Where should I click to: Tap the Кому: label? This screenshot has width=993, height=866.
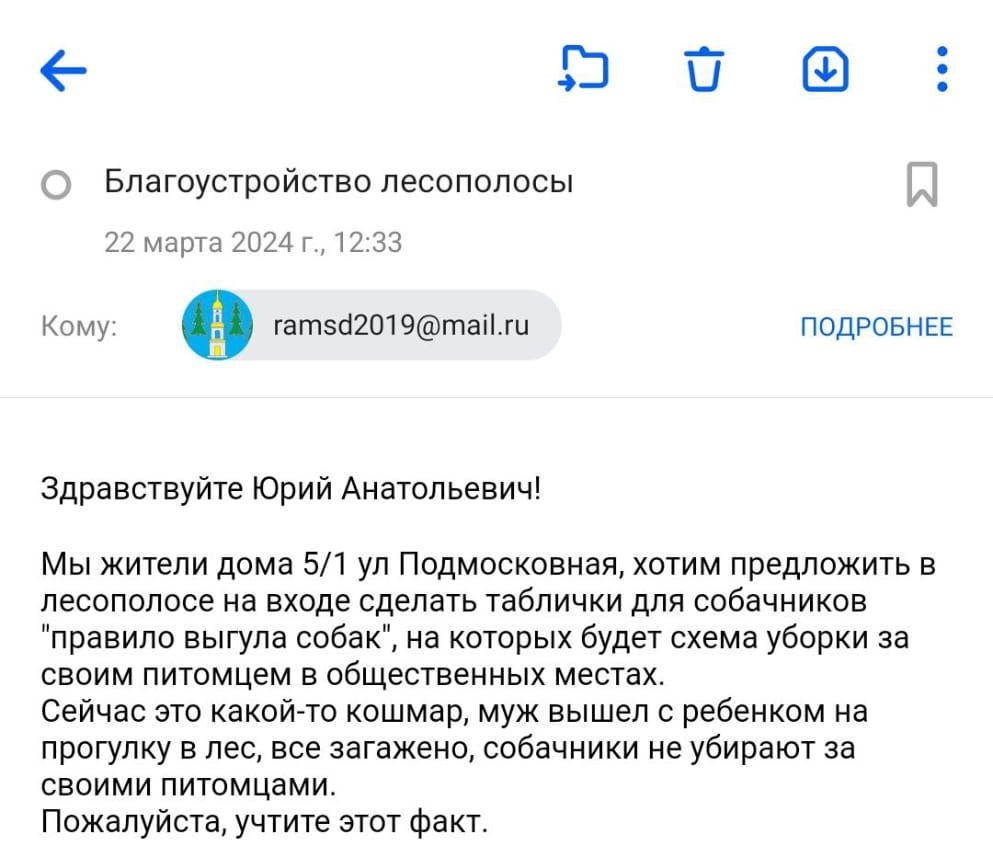(78, 327)
